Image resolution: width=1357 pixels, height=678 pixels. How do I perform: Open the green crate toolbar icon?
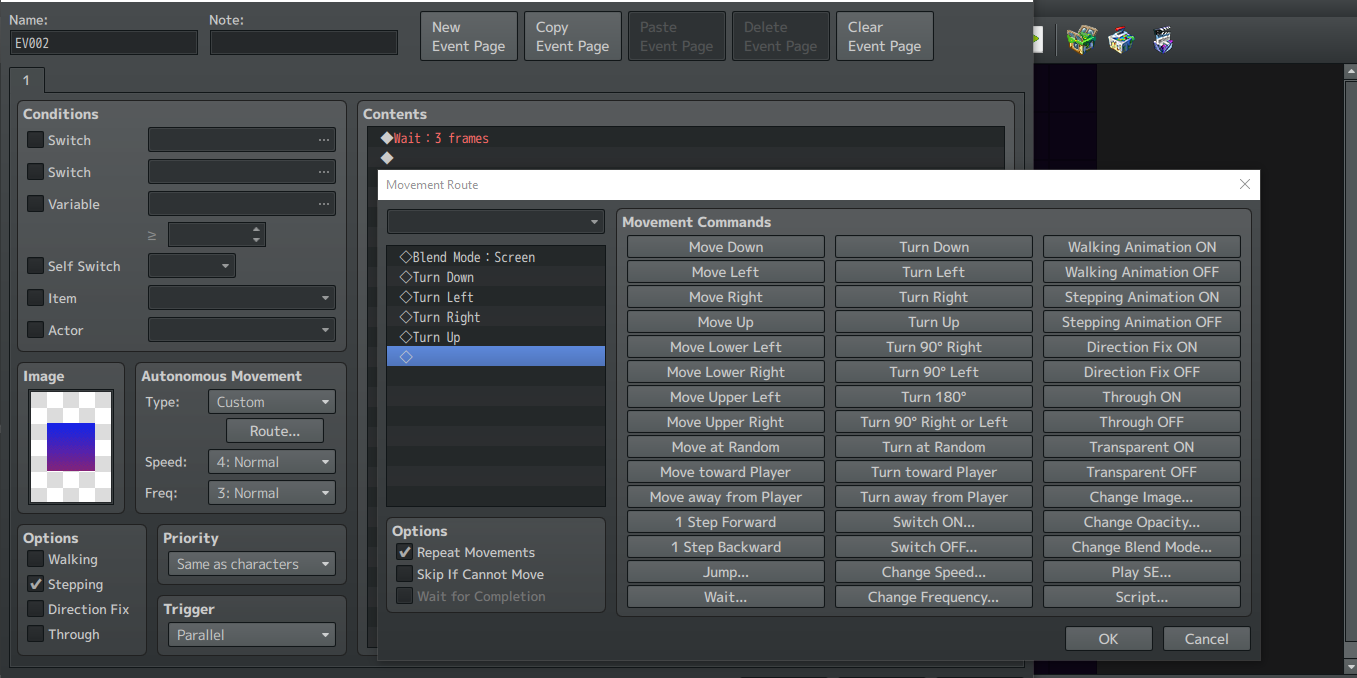click(1082, 40)
